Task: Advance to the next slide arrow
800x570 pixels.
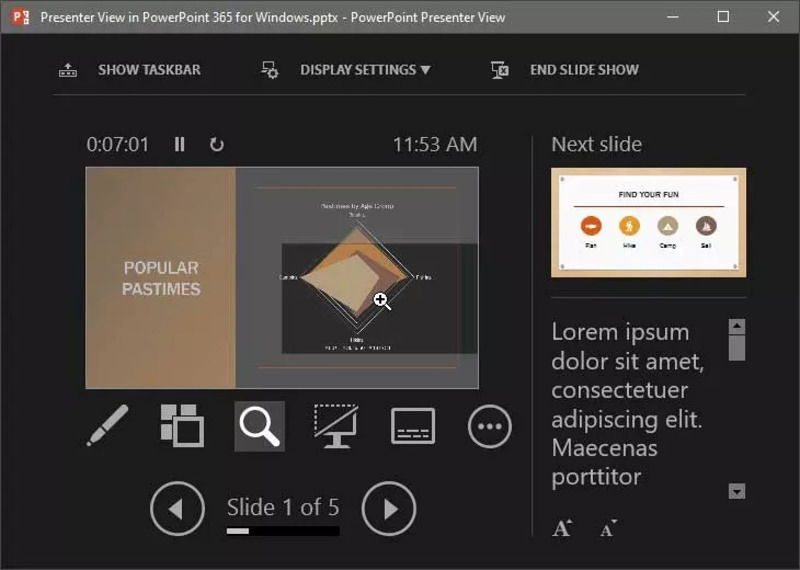Action: [x=389, y=509]
